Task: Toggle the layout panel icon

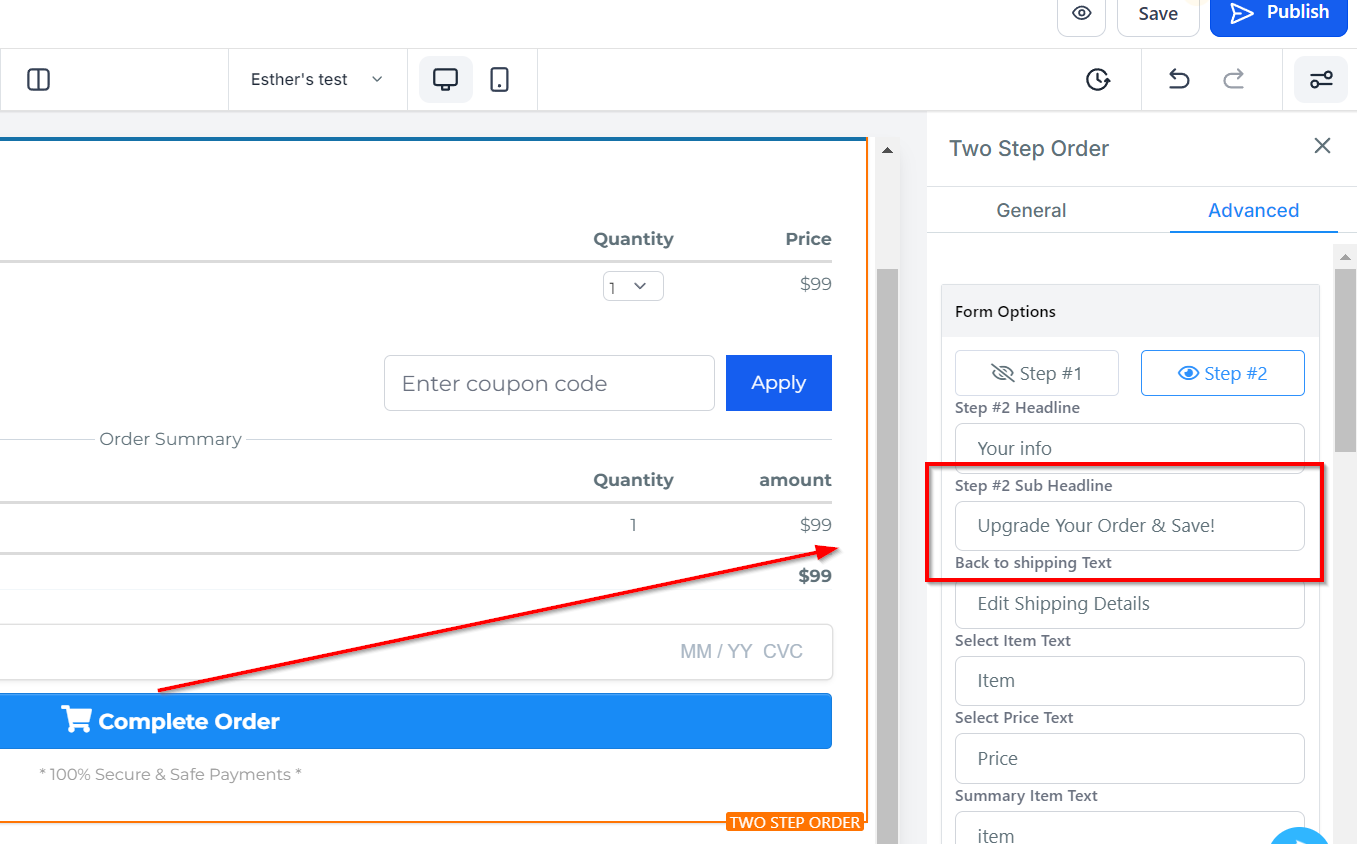Action: pos(39,79)
